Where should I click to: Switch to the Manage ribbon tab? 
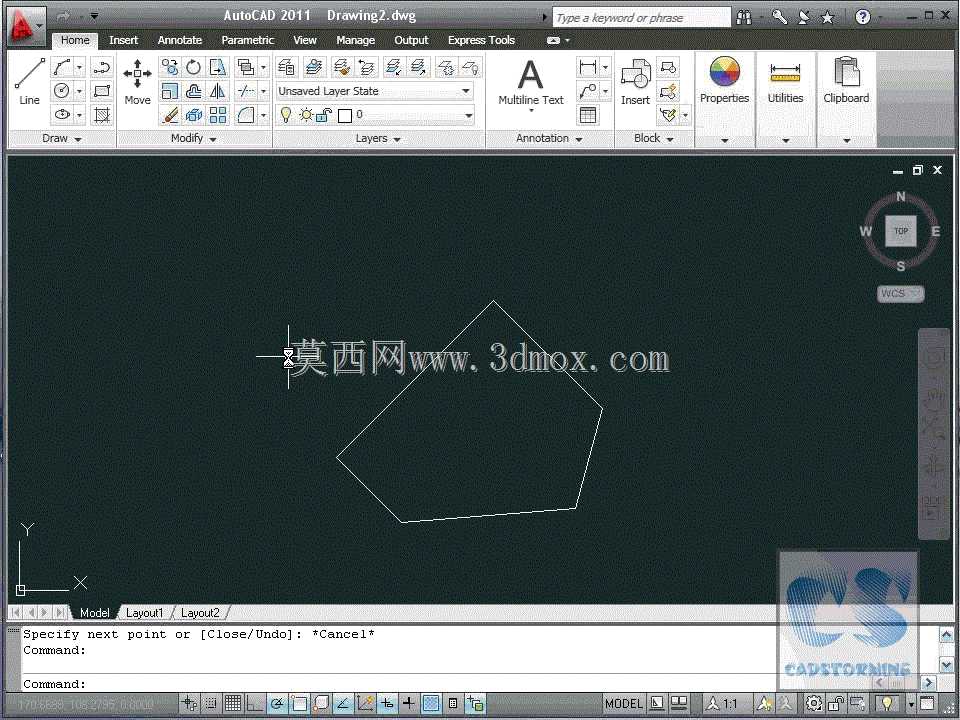coord(355,40)
